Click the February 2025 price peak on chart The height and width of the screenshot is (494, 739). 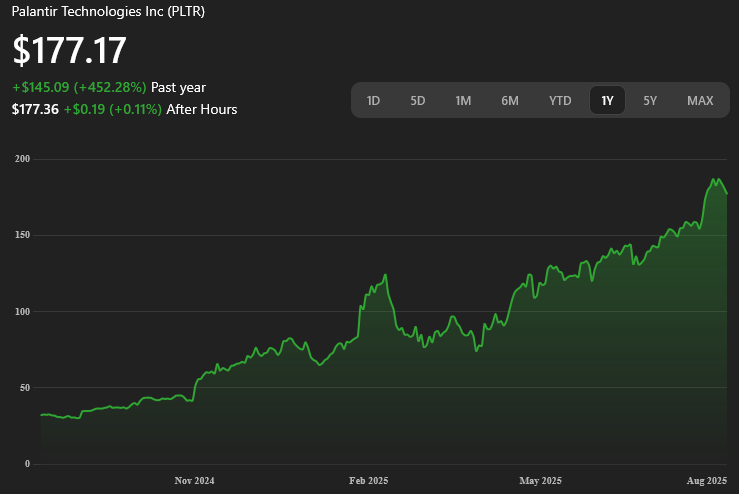pos(386,275)
